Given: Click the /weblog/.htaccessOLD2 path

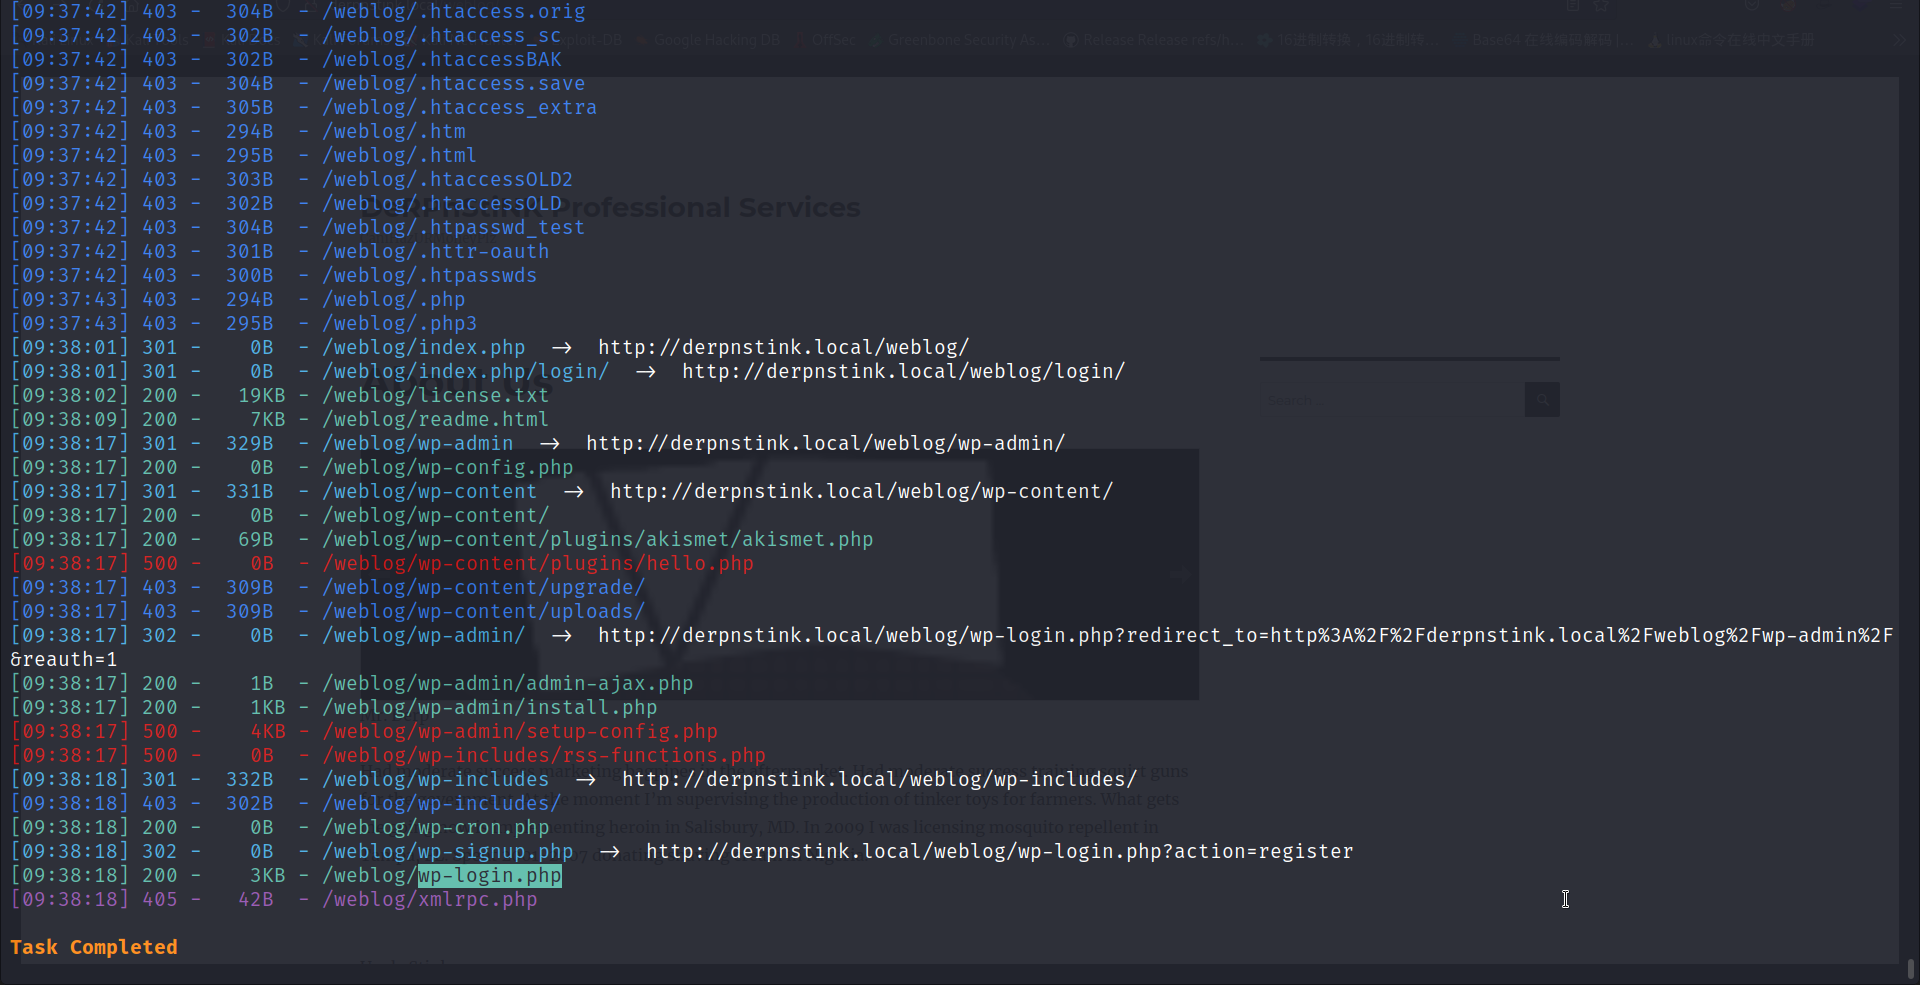Looking at the screenshot, I should [447, 180].
